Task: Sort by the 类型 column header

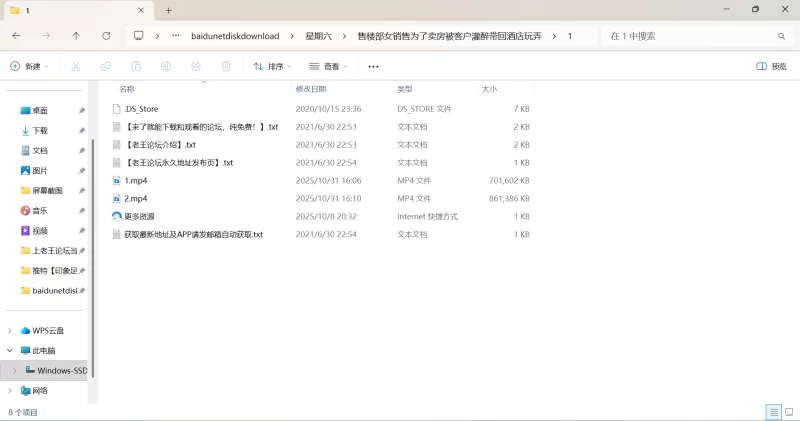Action: (405, 89)
